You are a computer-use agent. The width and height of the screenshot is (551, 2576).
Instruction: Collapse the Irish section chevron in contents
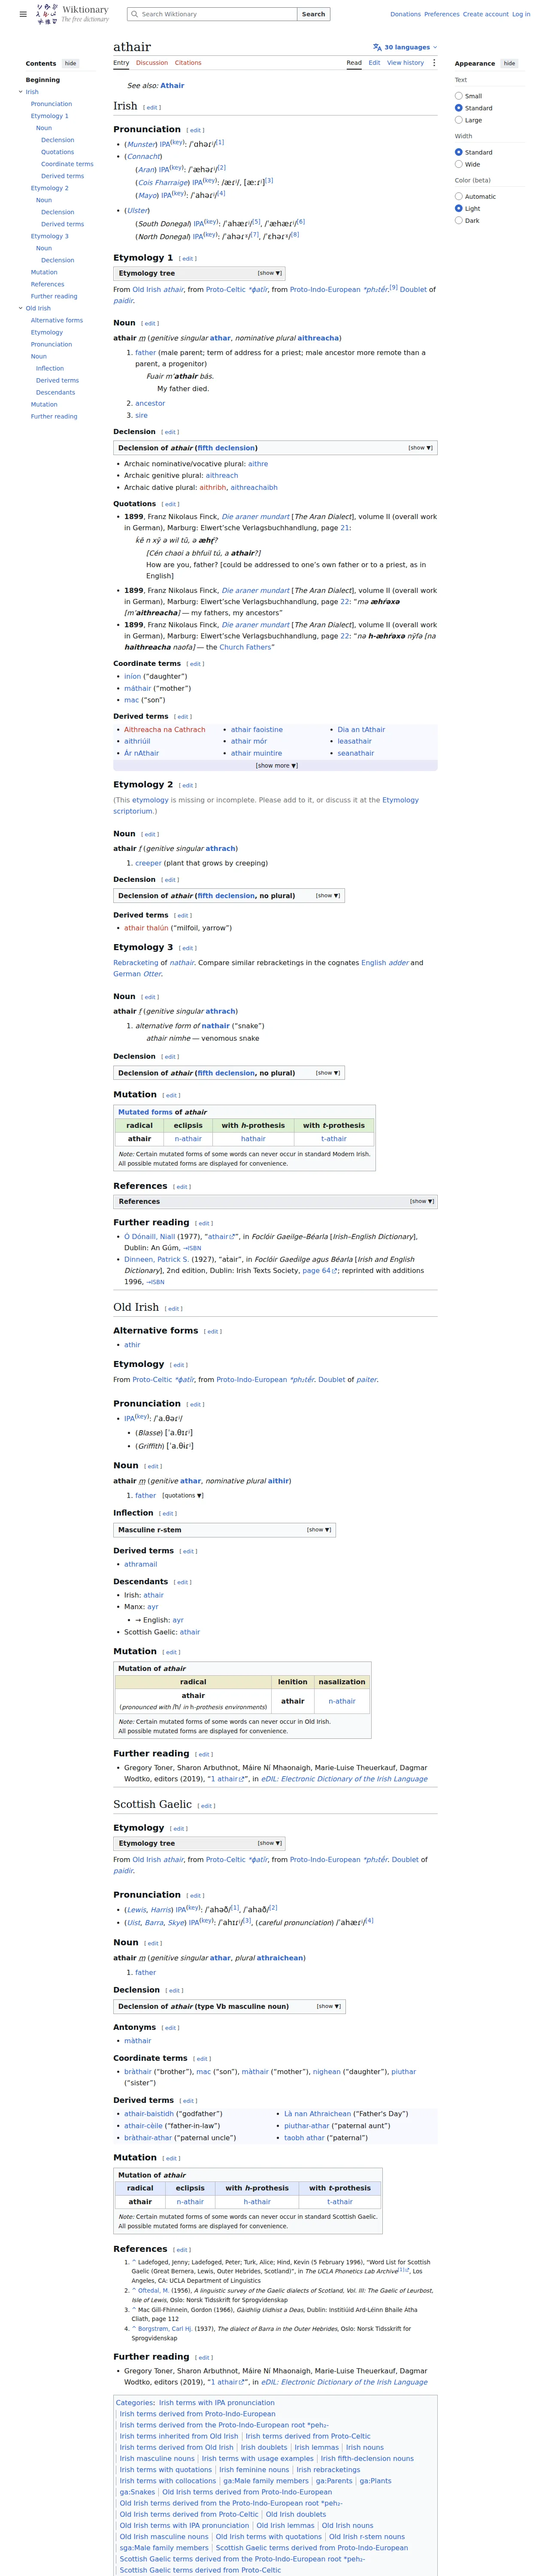(x=20, y=92)
